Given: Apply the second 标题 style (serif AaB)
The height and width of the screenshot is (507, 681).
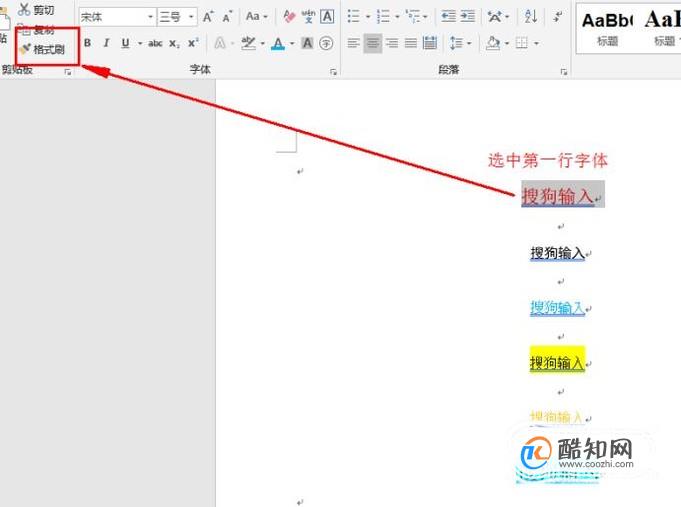Looking at the screenshot, I should coord(661,29).
